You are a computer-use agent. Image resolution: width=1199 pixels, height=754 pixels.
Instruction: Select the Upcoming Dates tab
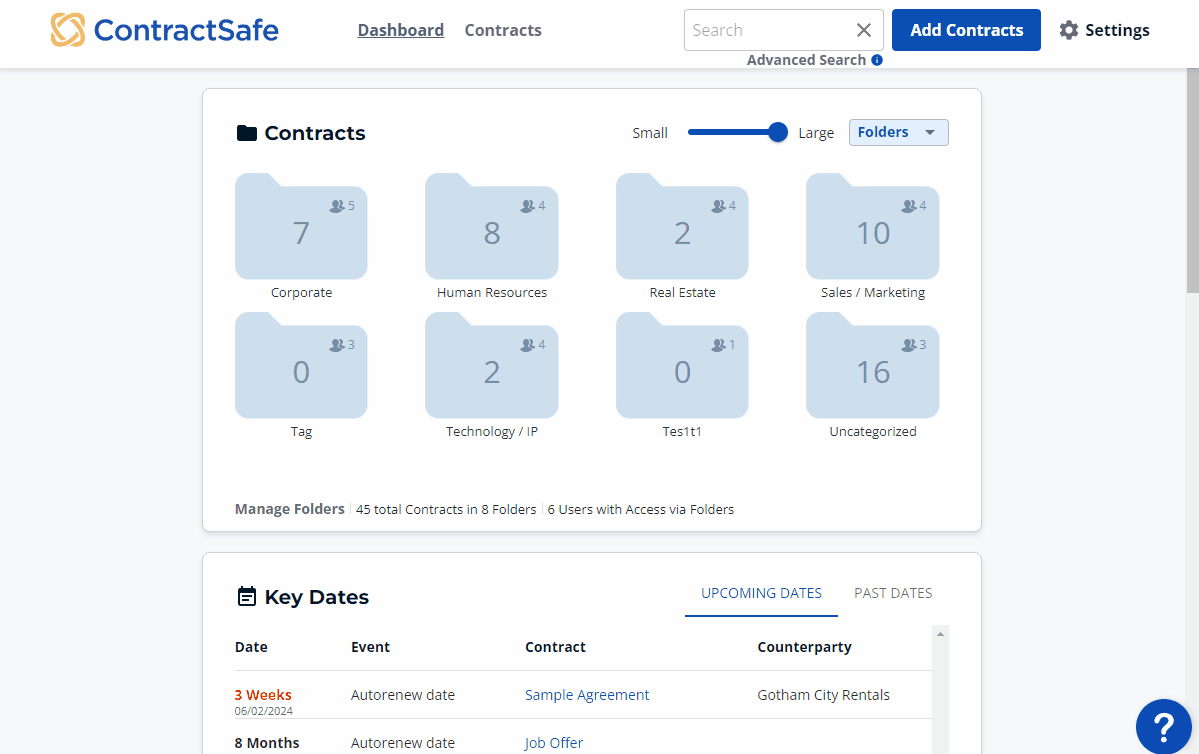tap(761, 593)
